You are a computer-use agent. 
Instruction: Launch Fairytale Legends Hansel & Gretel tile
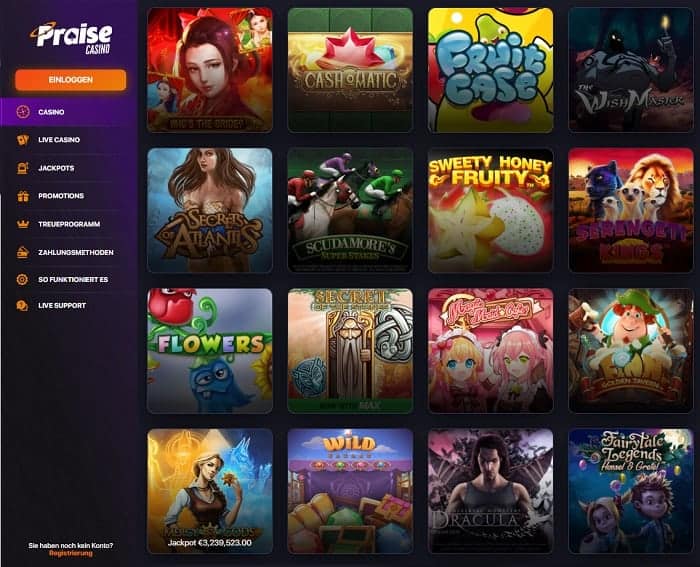pos(631,491)
